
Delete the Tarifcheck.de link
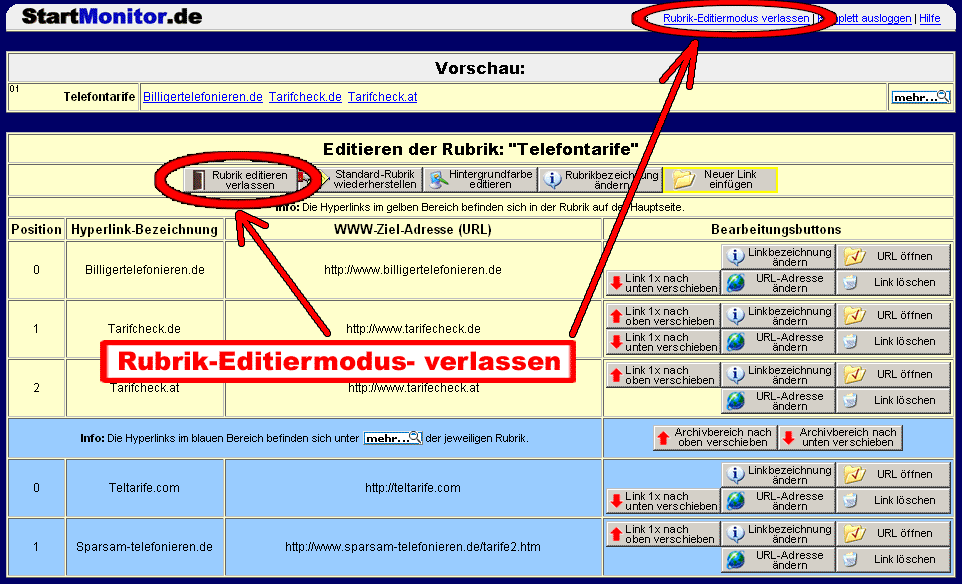click(x=893, y=341)
